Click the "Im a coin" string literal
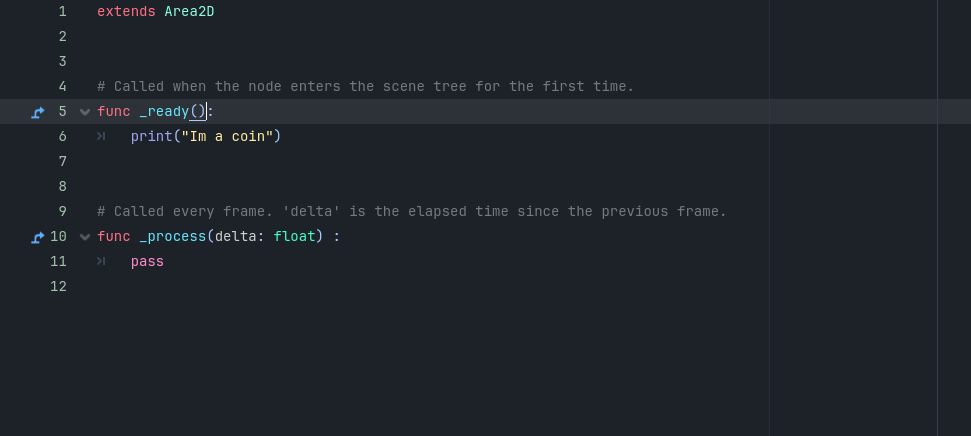Viewport: 971px width, 436px height. pos(227,136)
